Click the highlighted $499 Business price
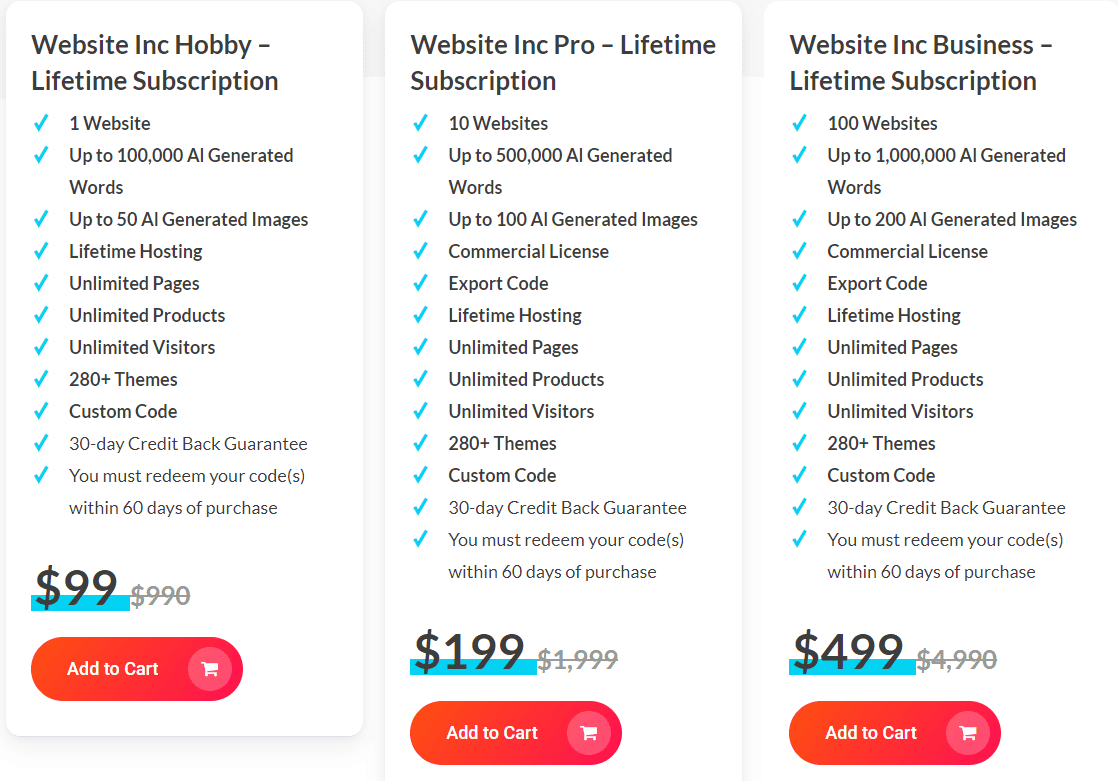This screenshot has width=1118, height=781. point(848,652)
